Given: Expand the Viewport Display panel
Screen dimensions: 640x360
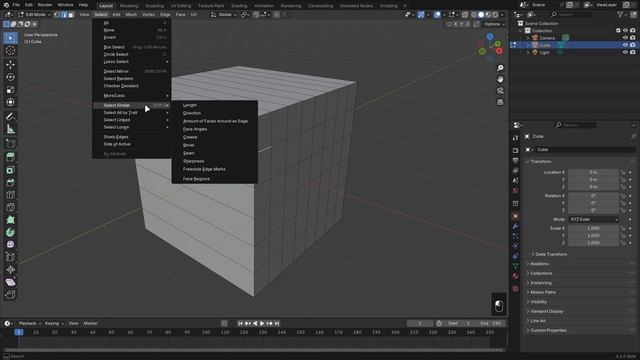Looking at the screenshot, I should click(x=546, y=311).
